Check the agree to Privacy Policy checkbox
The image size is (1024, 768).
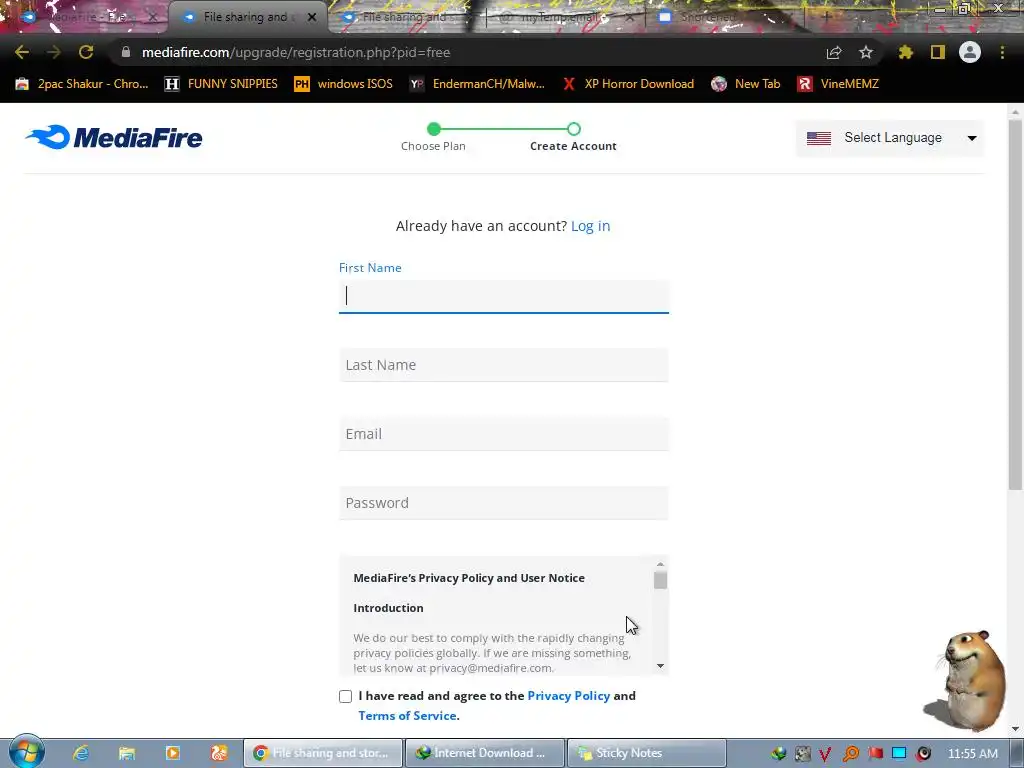tap(345, 697)
